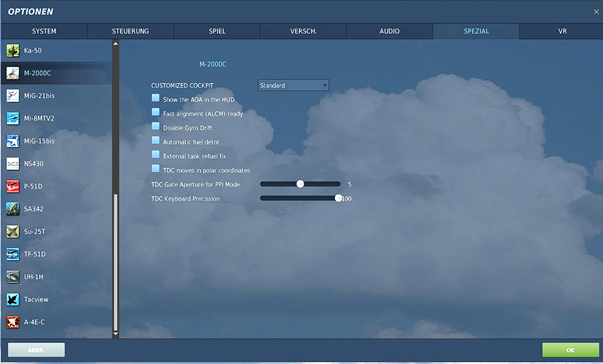Toggle Automatic fuel detot checkbox

(155, 140)
